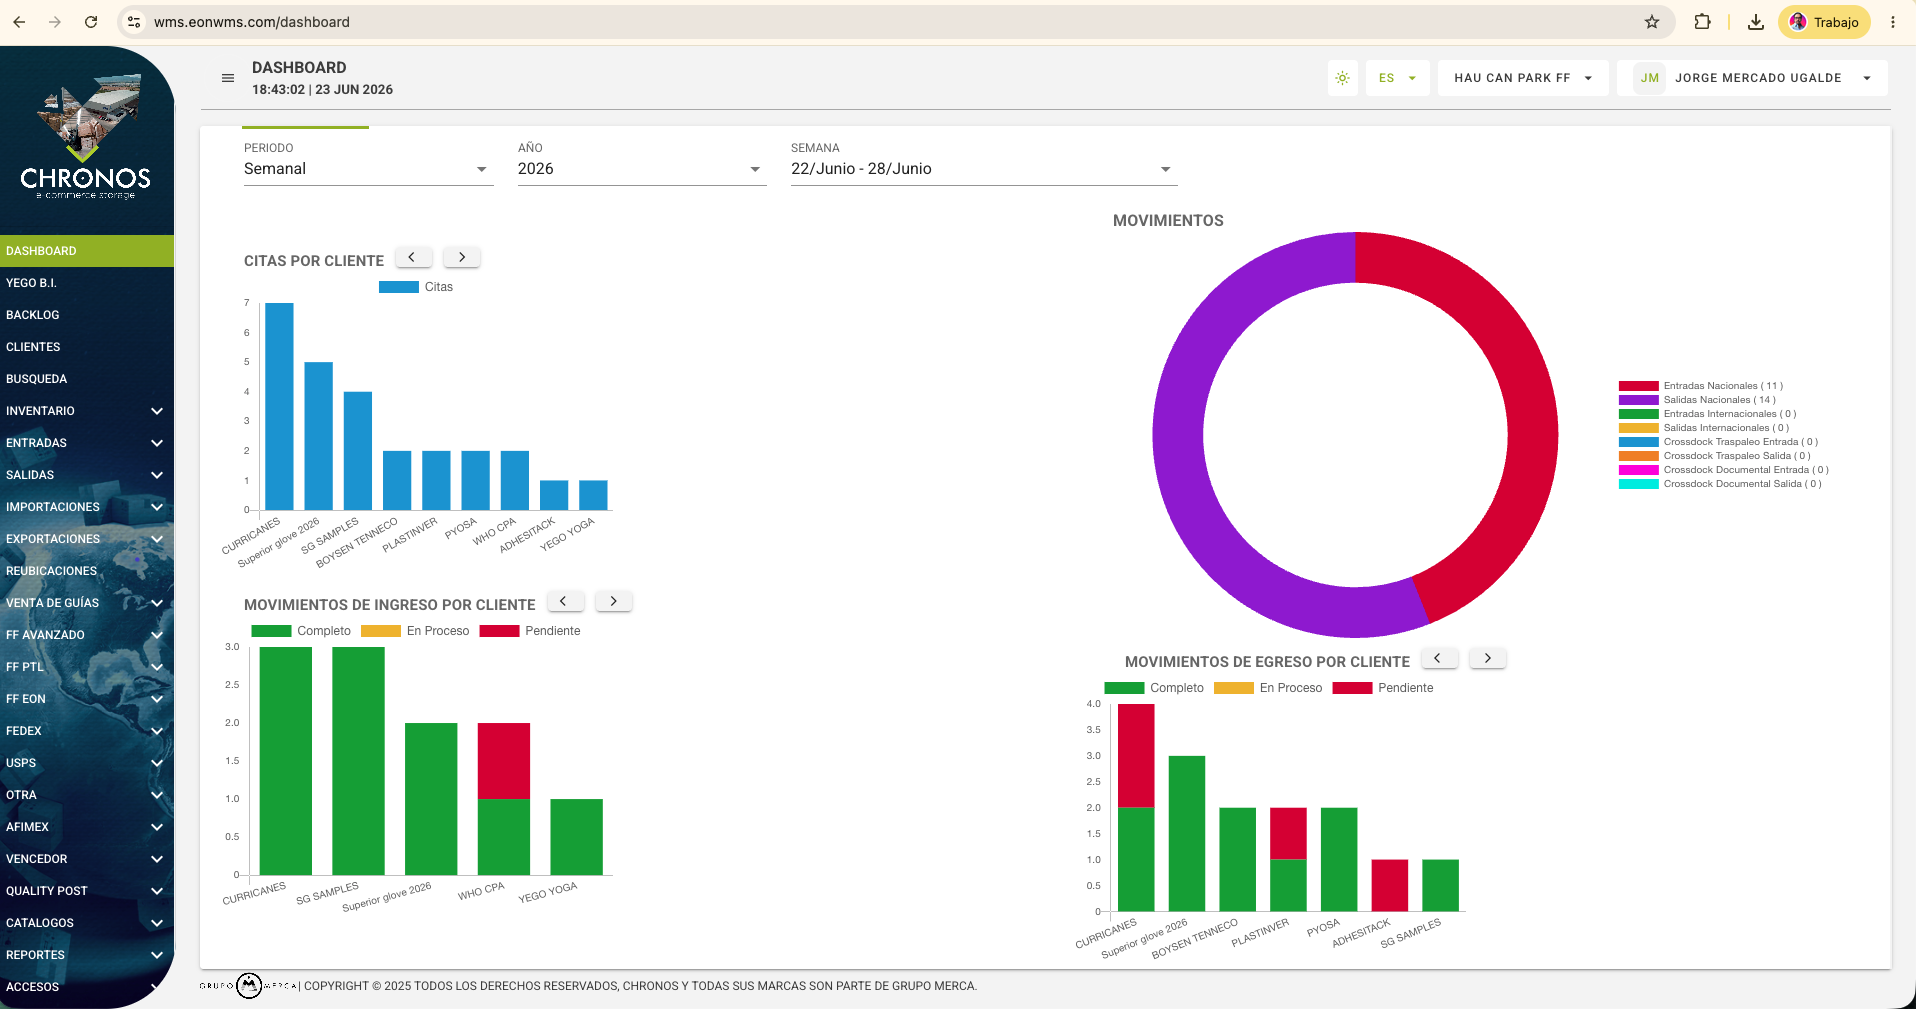Image resolution: width=1916 pixels, height=1009 pixels.
Task: Click the browser address bar URL
Action: [x=252, y=22]
